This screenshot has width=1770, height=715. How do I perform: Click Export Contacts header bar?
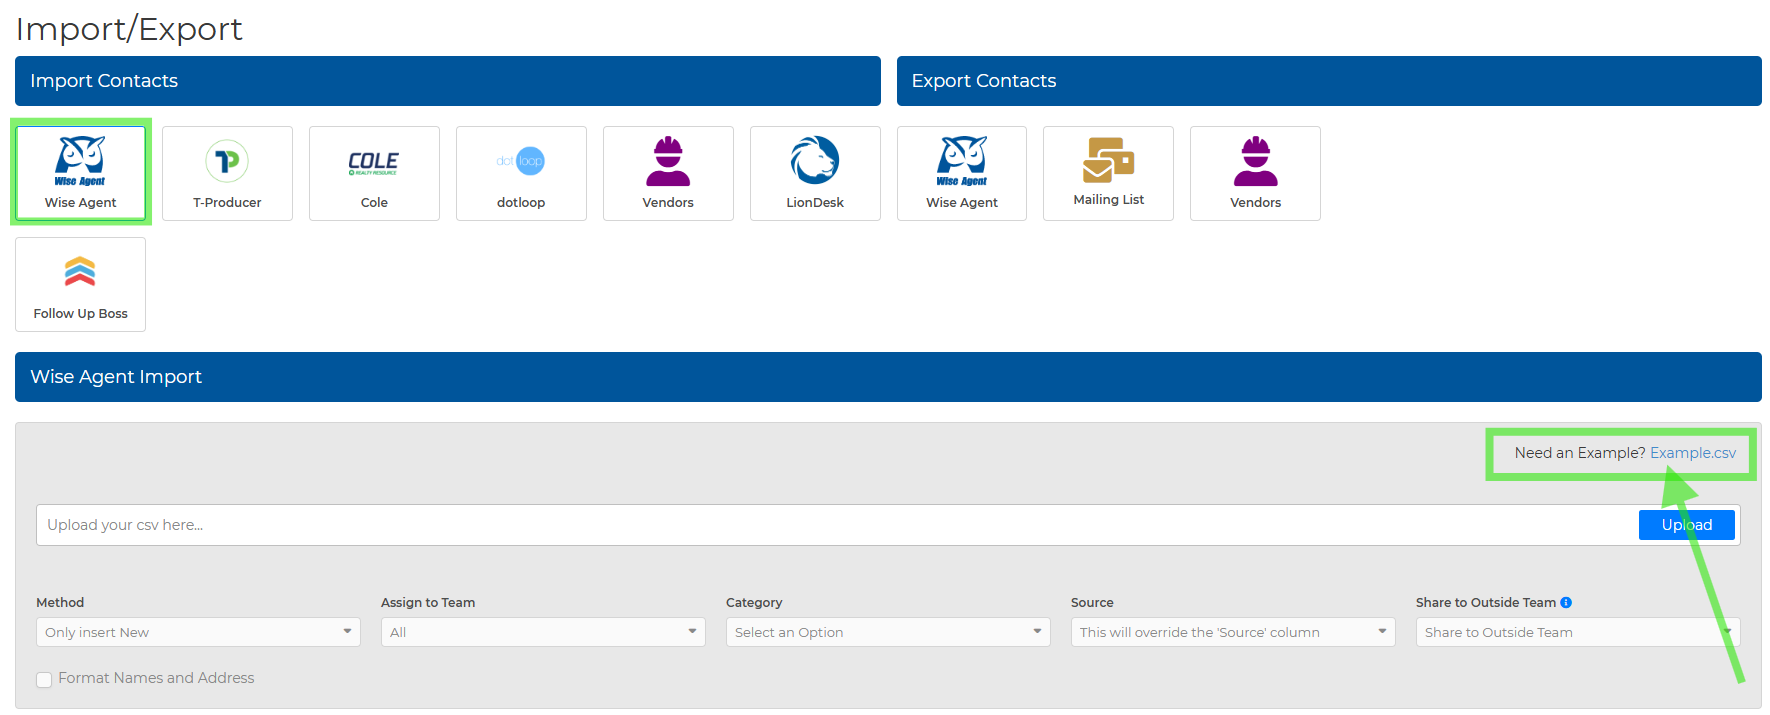coord(1329,81)
